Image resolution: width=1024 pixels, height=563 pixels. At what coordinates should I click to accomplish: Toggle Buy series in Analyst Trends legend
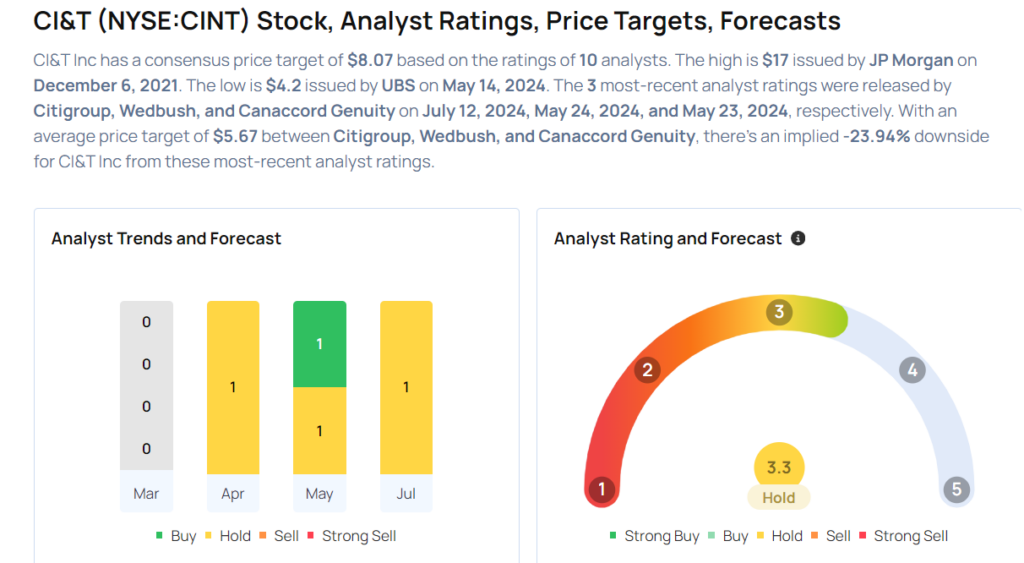pos(175,536)
